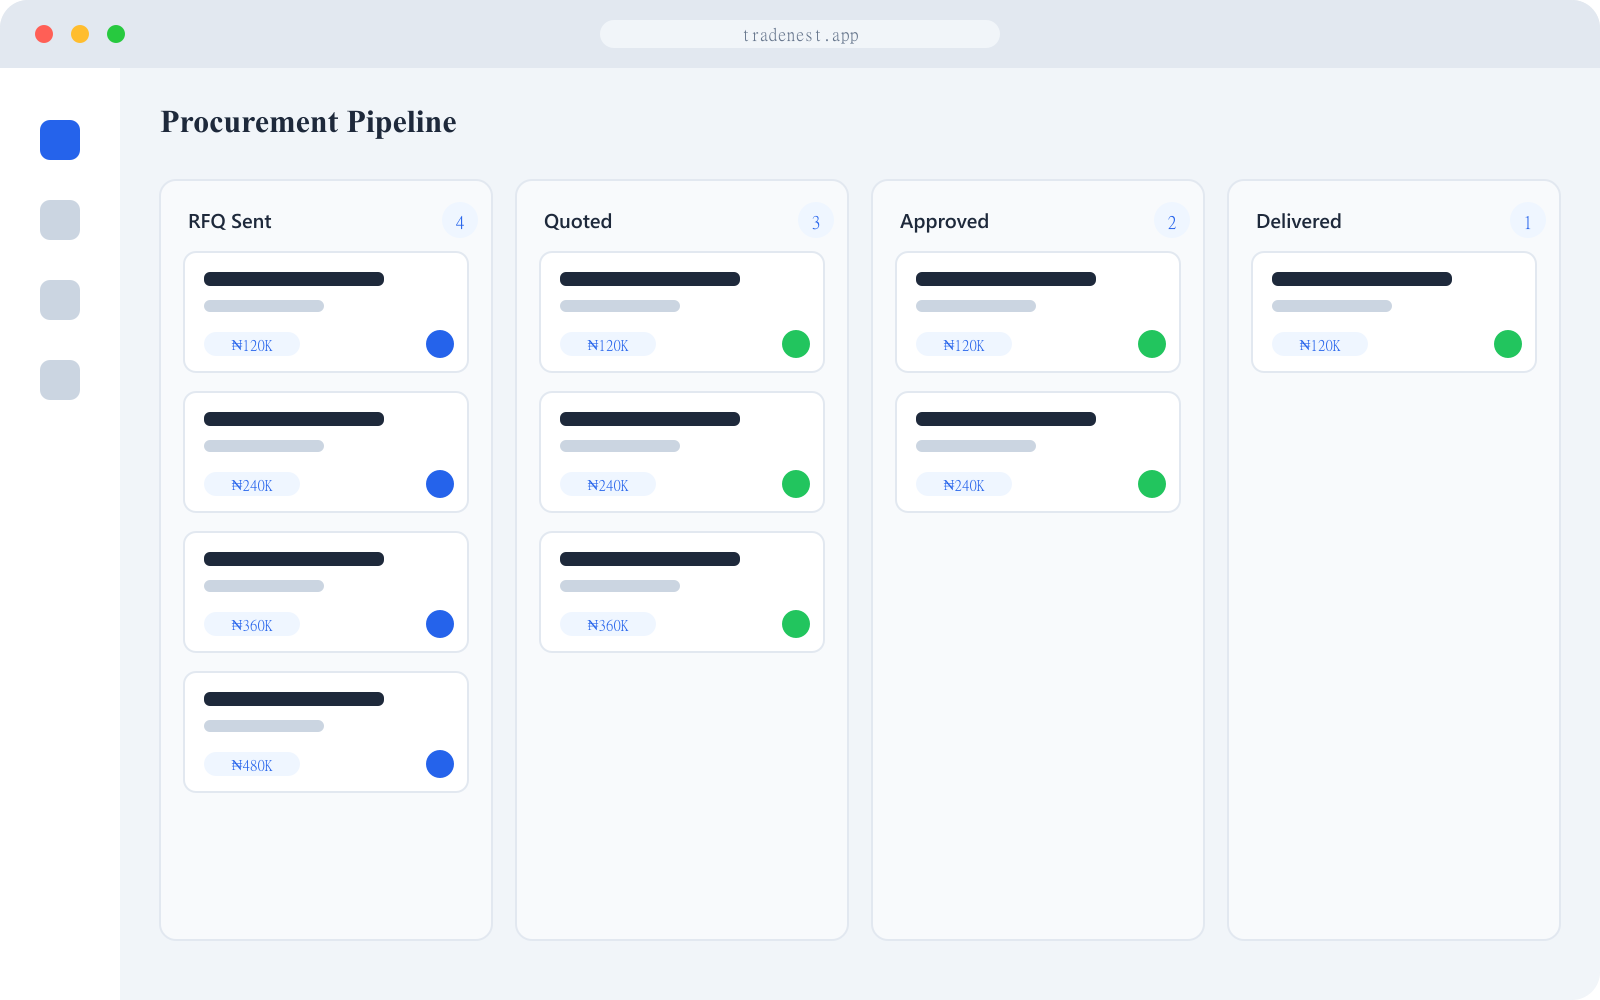Click the RFQ Sent count badge 4
Screen dimensions: 1600x1000
pyautogui.click(x=460, y=221)
